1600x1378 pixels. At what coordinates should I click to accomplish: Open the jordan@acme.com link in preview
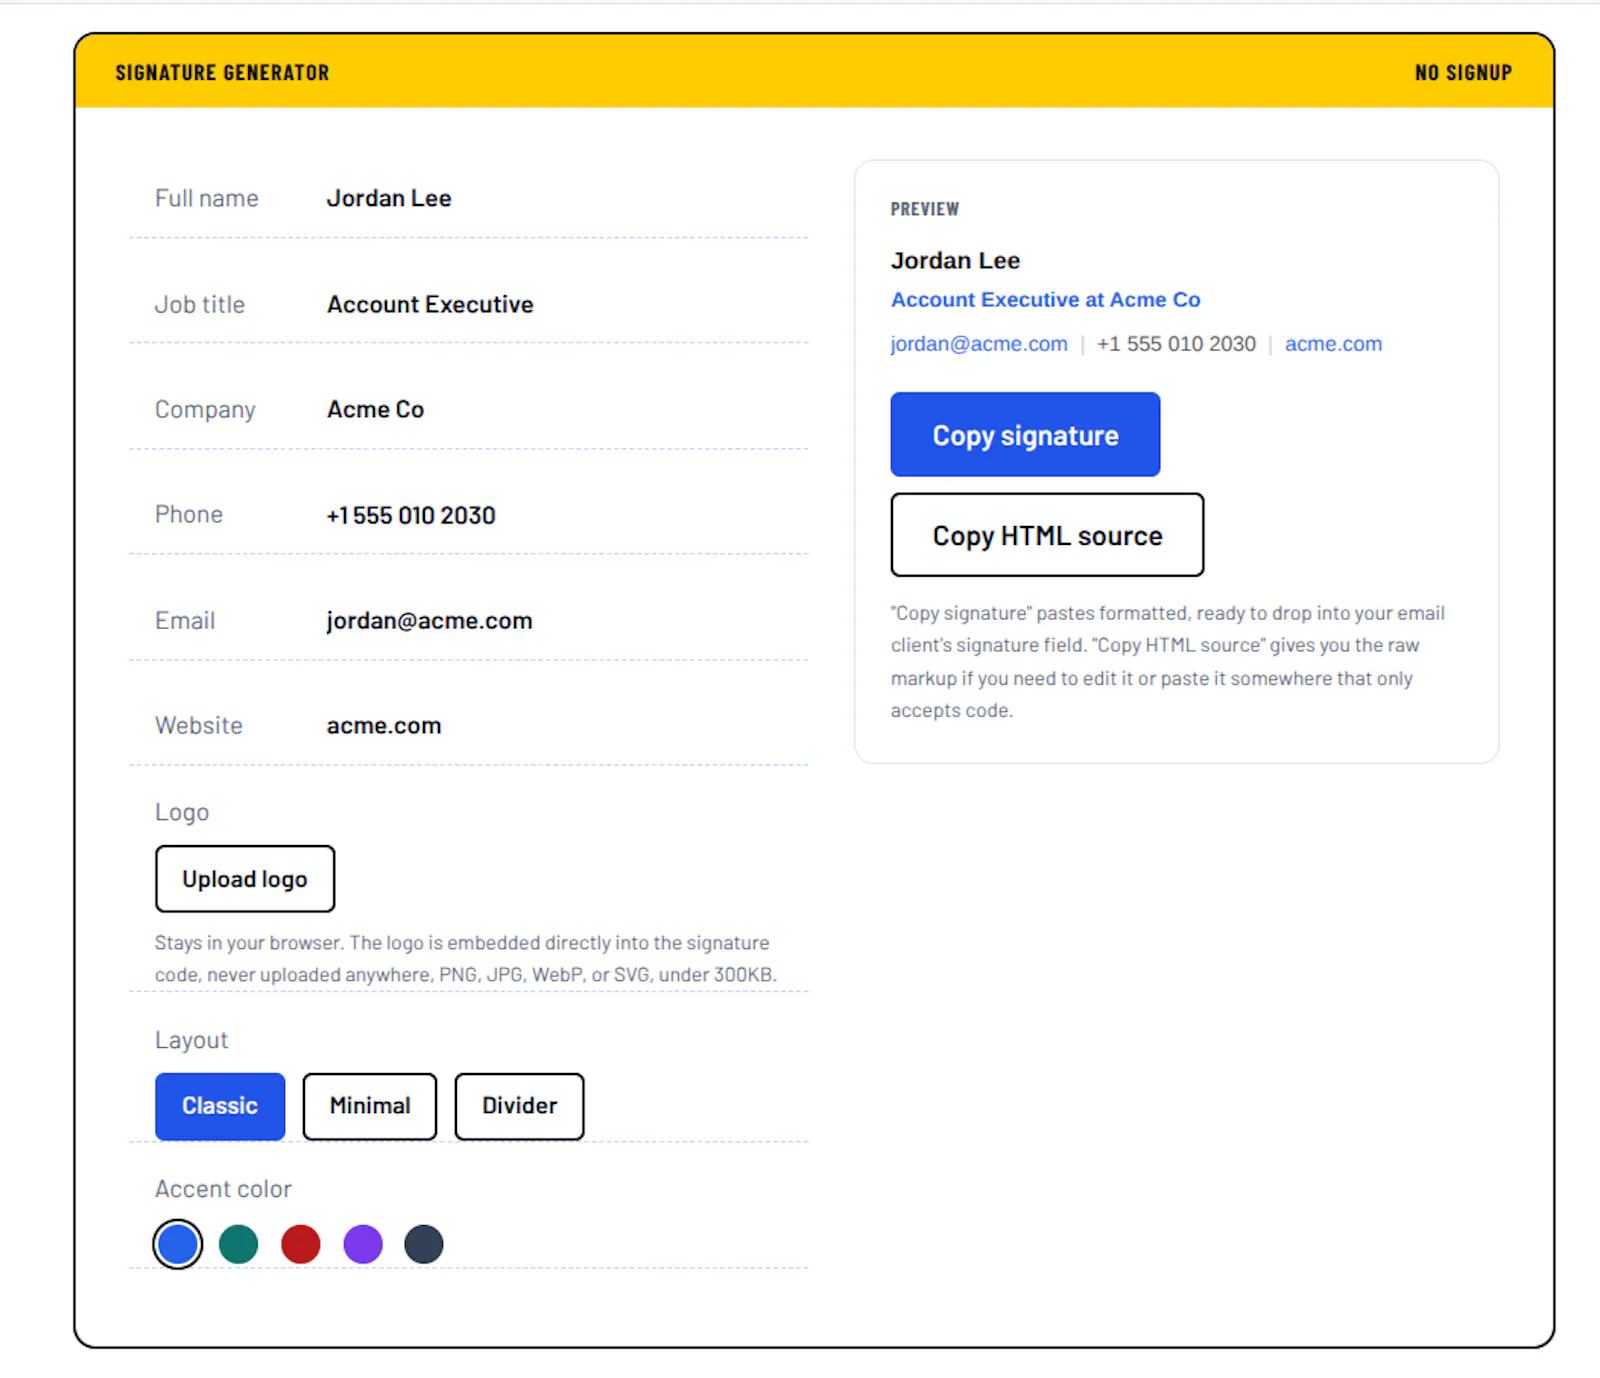click(979, 344)
